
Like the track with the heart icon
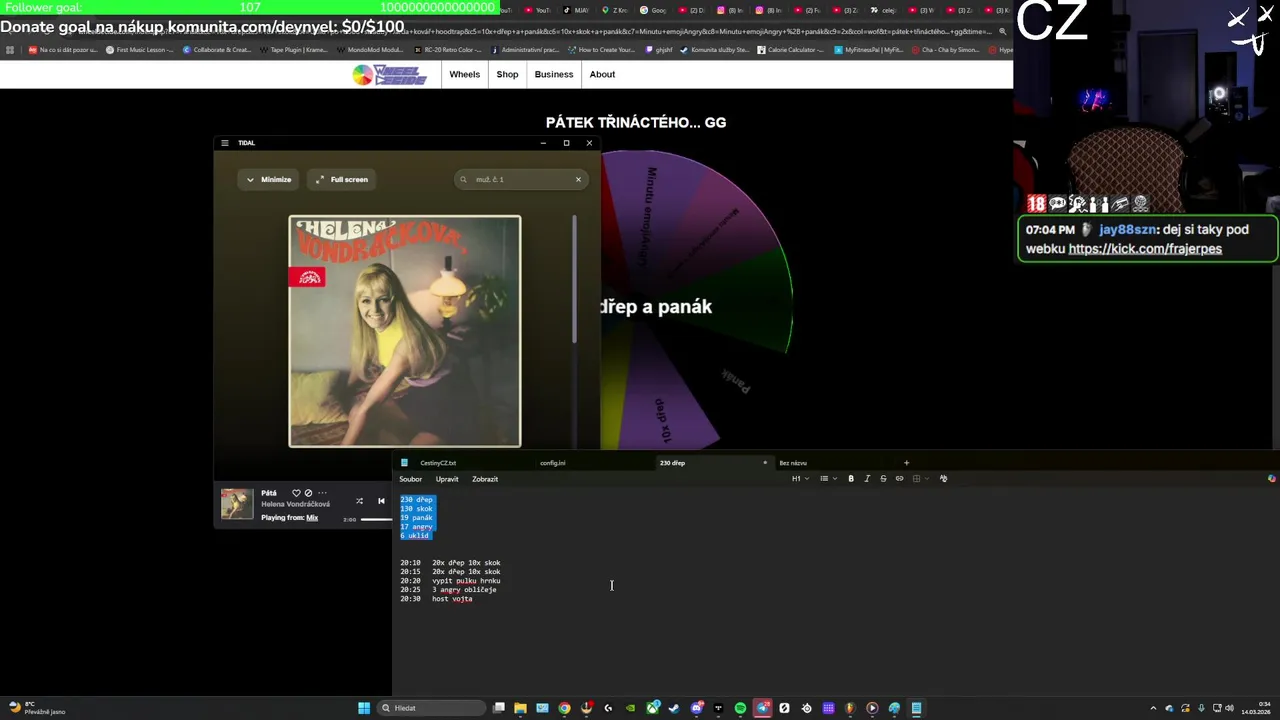296,493
